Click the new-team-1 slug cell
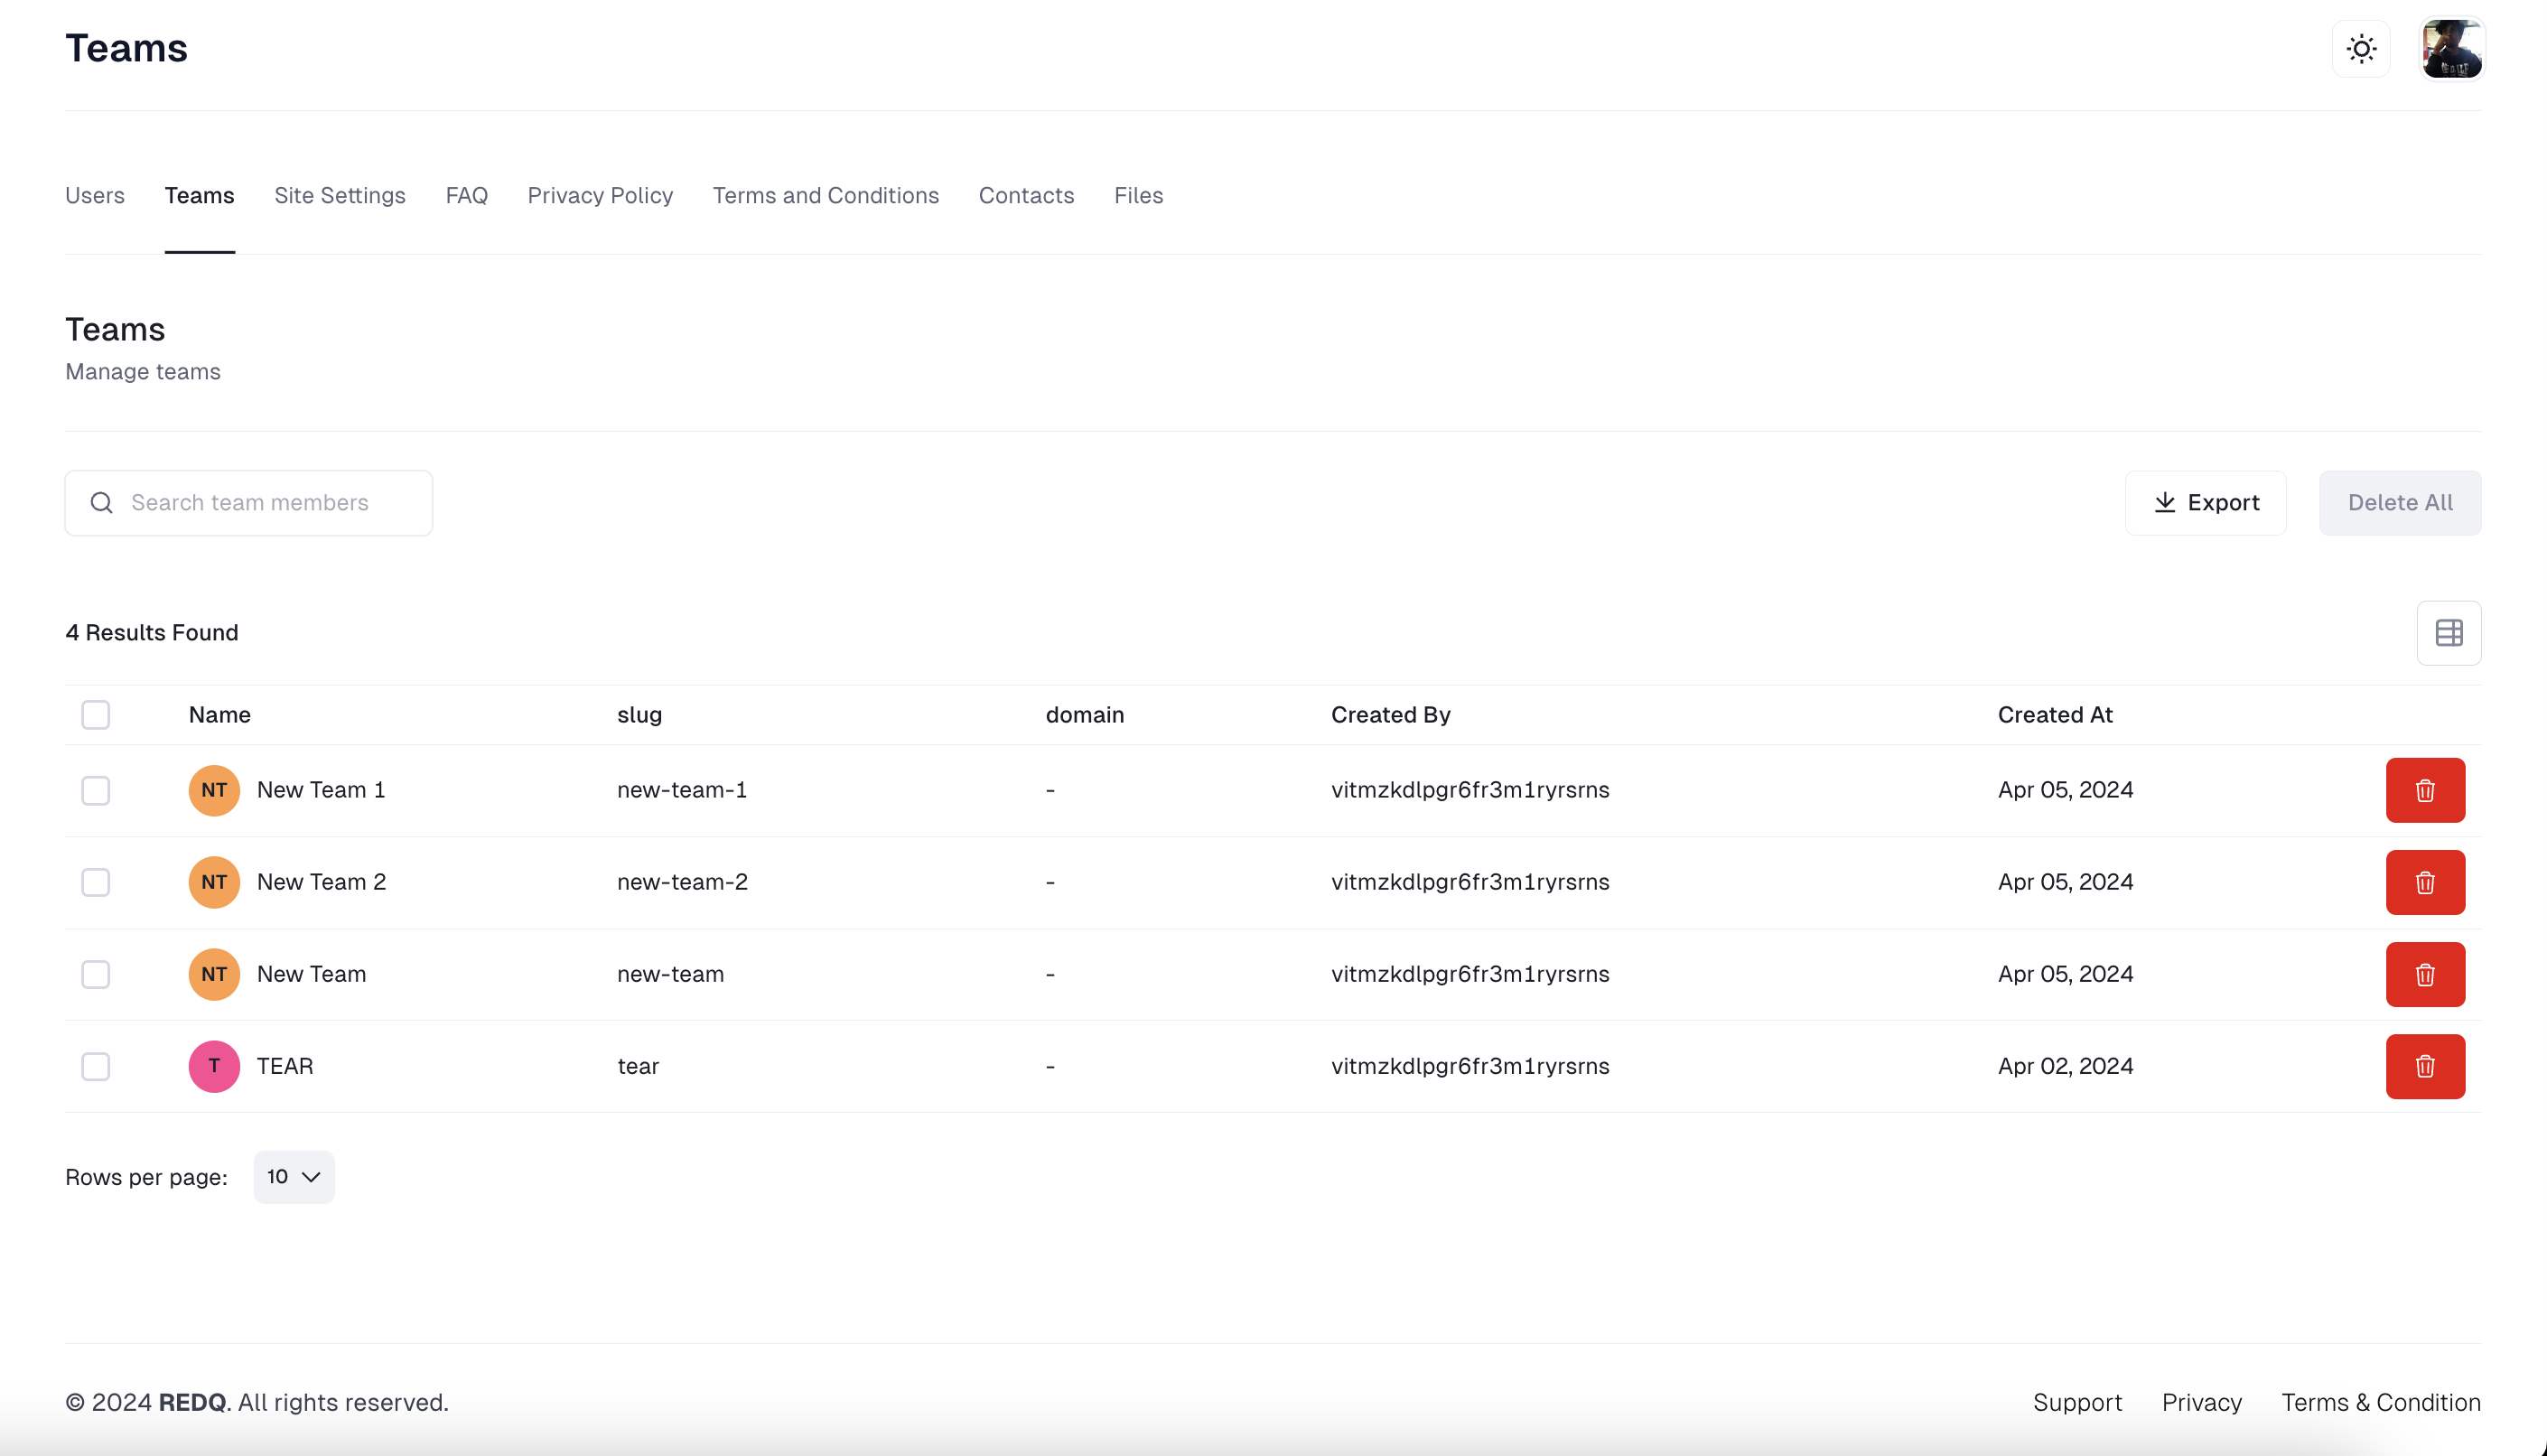Image resolution: width=2547 pixels, height=1456 pixels. click(x=682, y=790)
